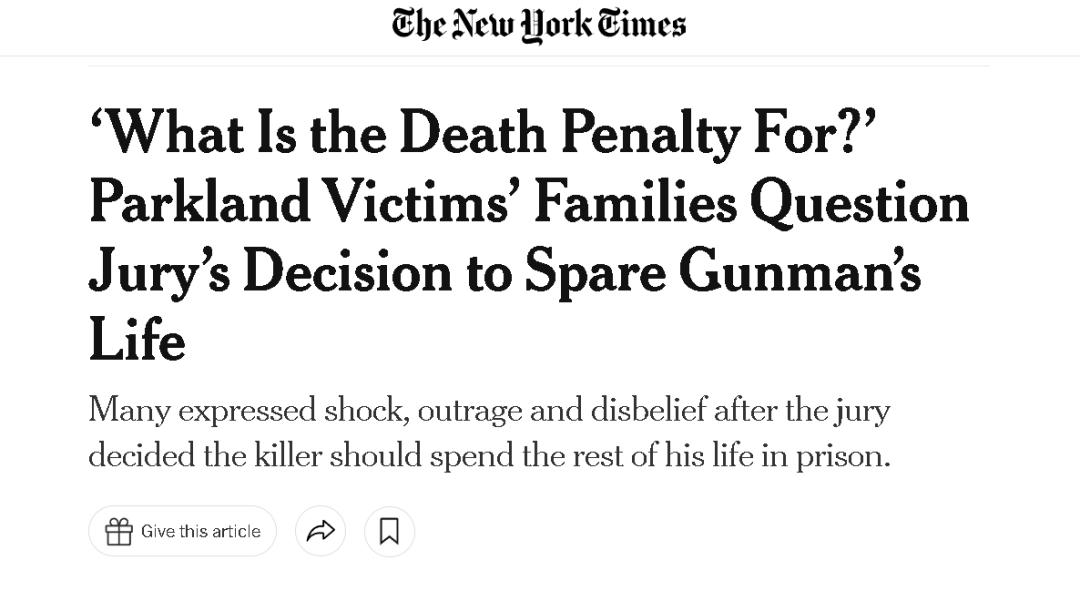The height and width of the screenshot is (591, 1080).
Task: Click the gift box icon
Action: [119, 532]
